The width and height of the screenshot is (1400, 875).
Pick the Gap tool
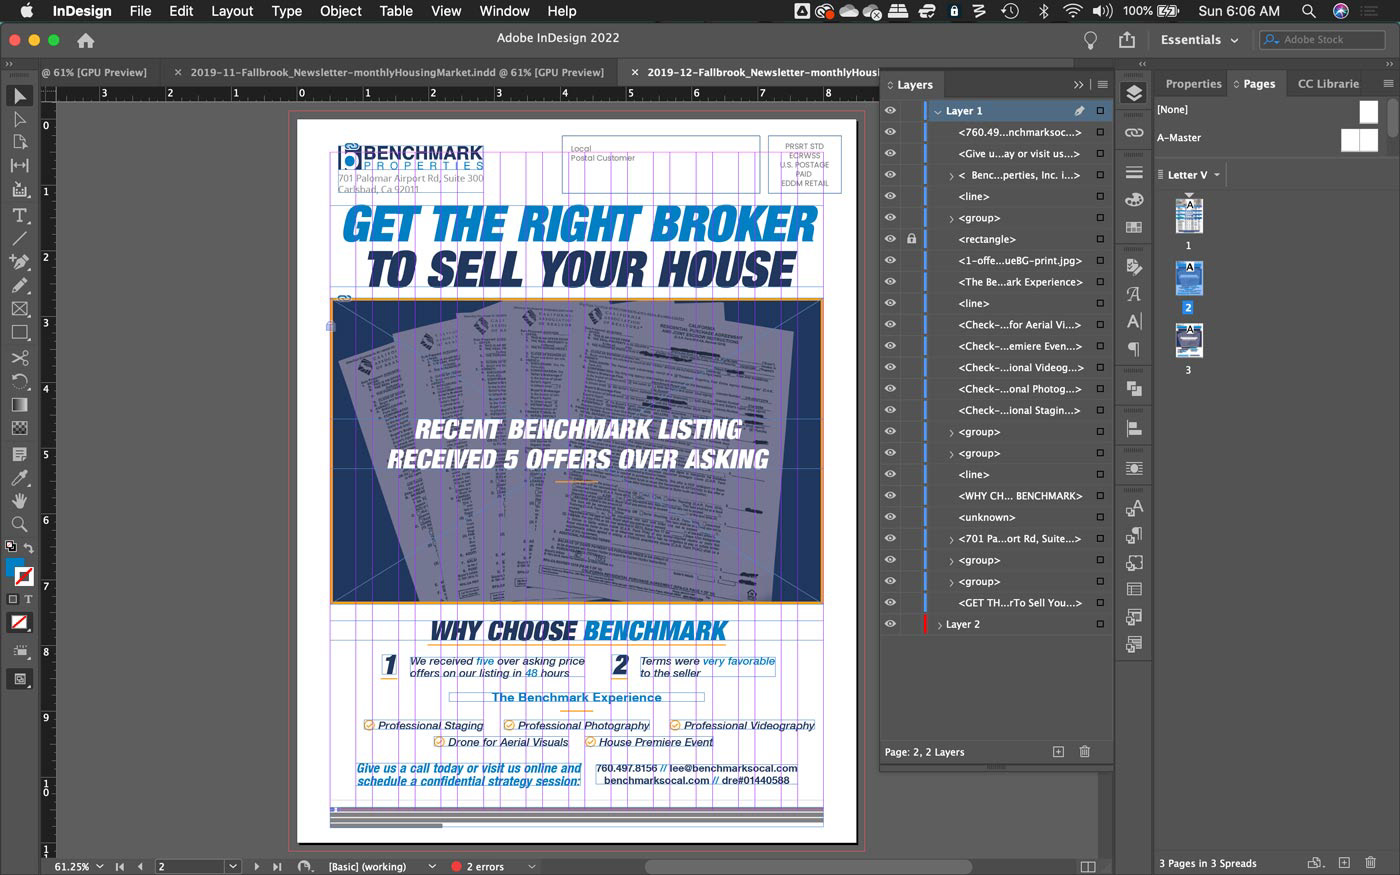click(19, 166)
